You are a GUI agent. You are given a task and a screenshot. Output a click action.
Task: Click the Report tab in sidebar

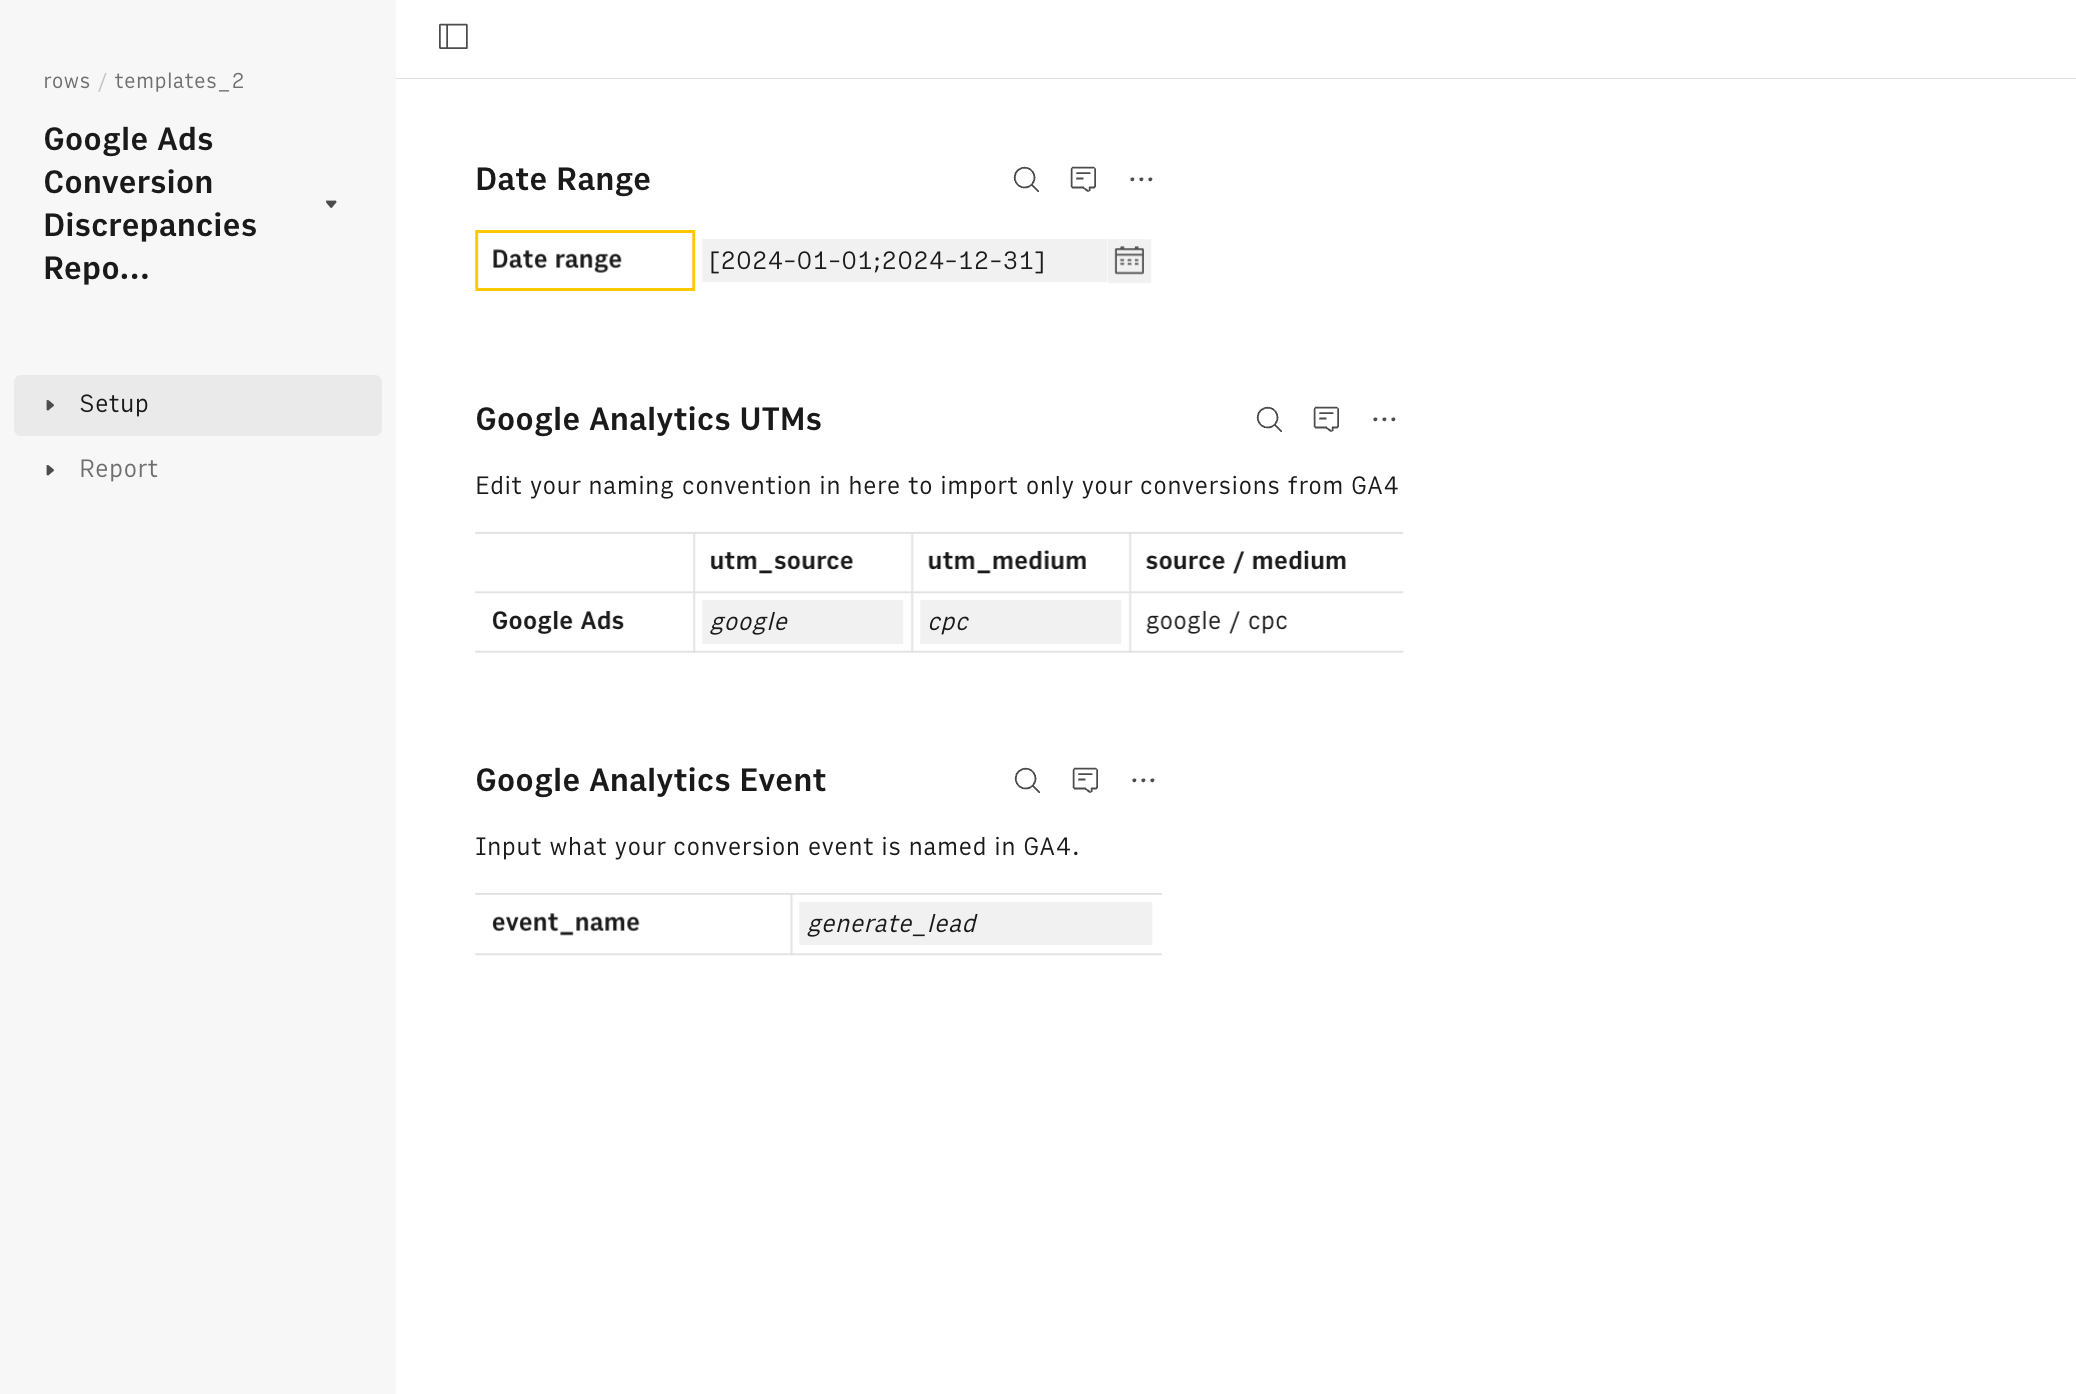pyautogui.click(x=118, y=468)
